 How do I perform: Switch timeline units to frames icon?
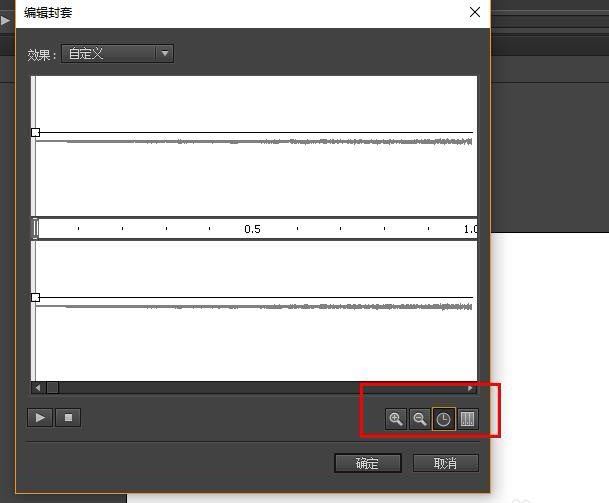tap(468, 419)
